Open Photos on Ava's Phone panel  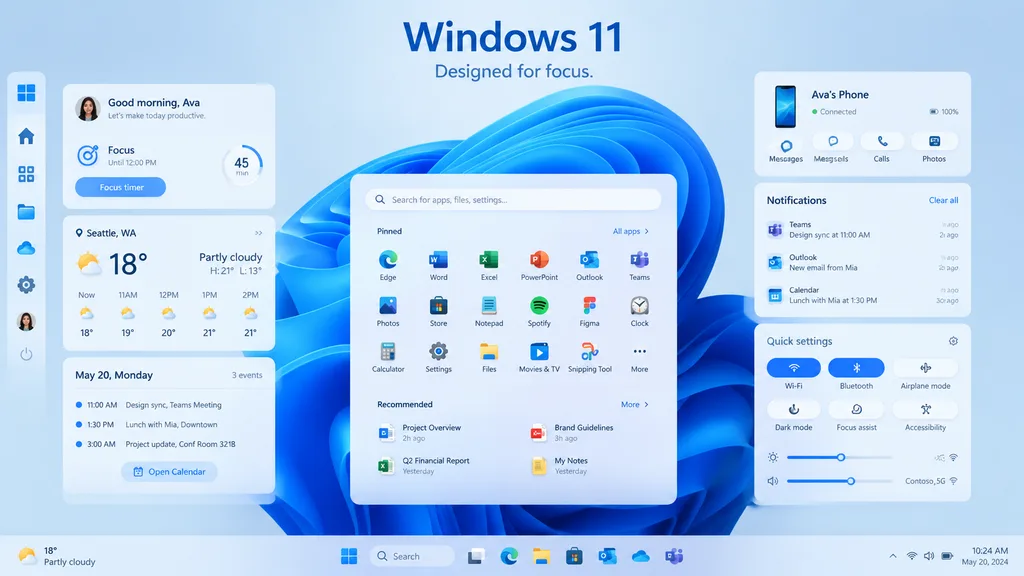coord(934,141)
